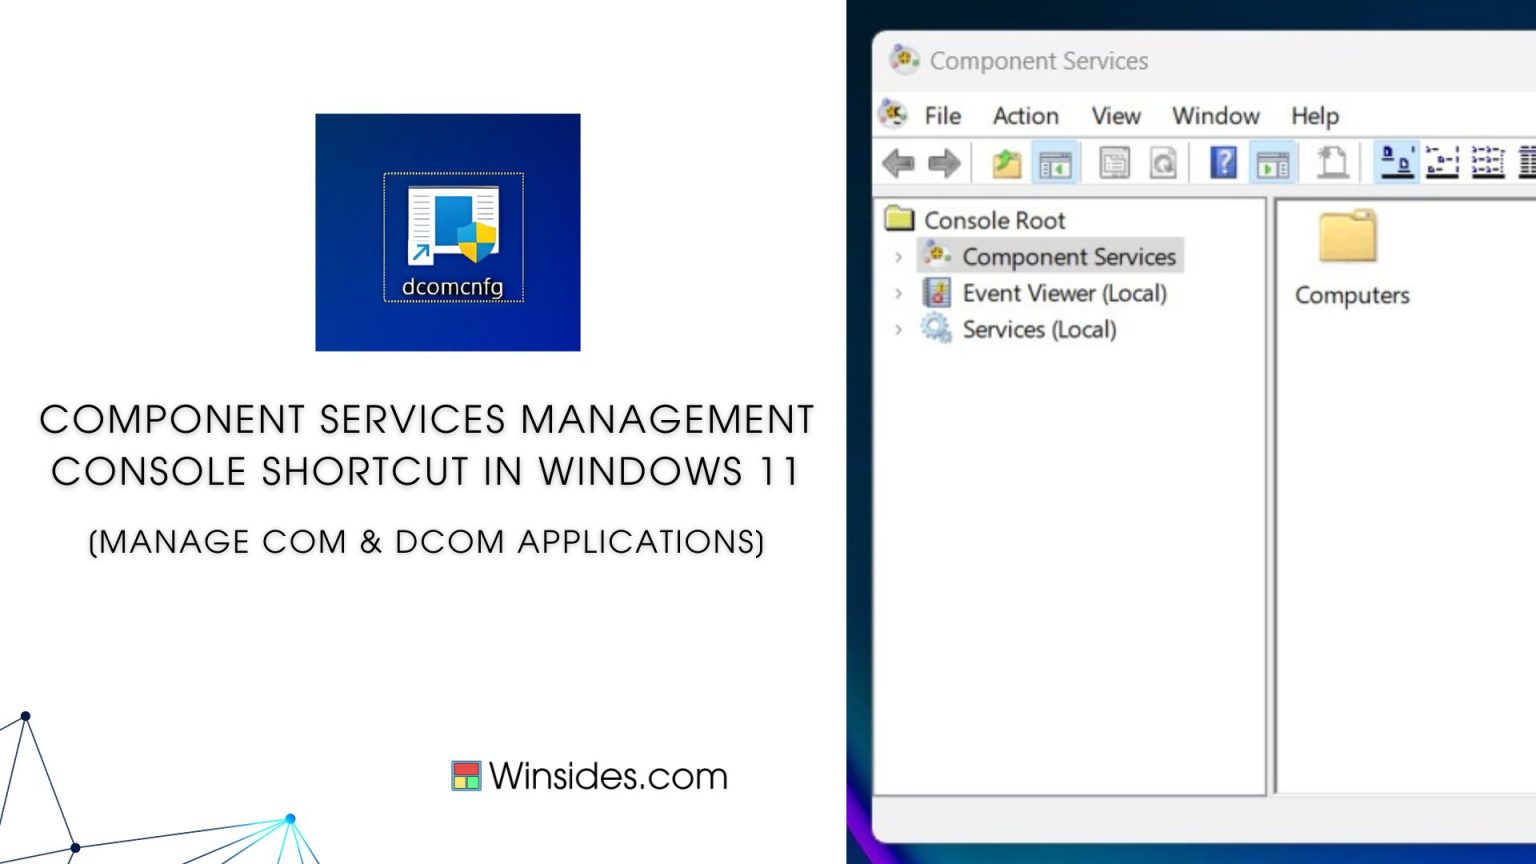Select the Console Root folder
Viewport: 1536px width, 864px height.
click(x=996, y=220)
